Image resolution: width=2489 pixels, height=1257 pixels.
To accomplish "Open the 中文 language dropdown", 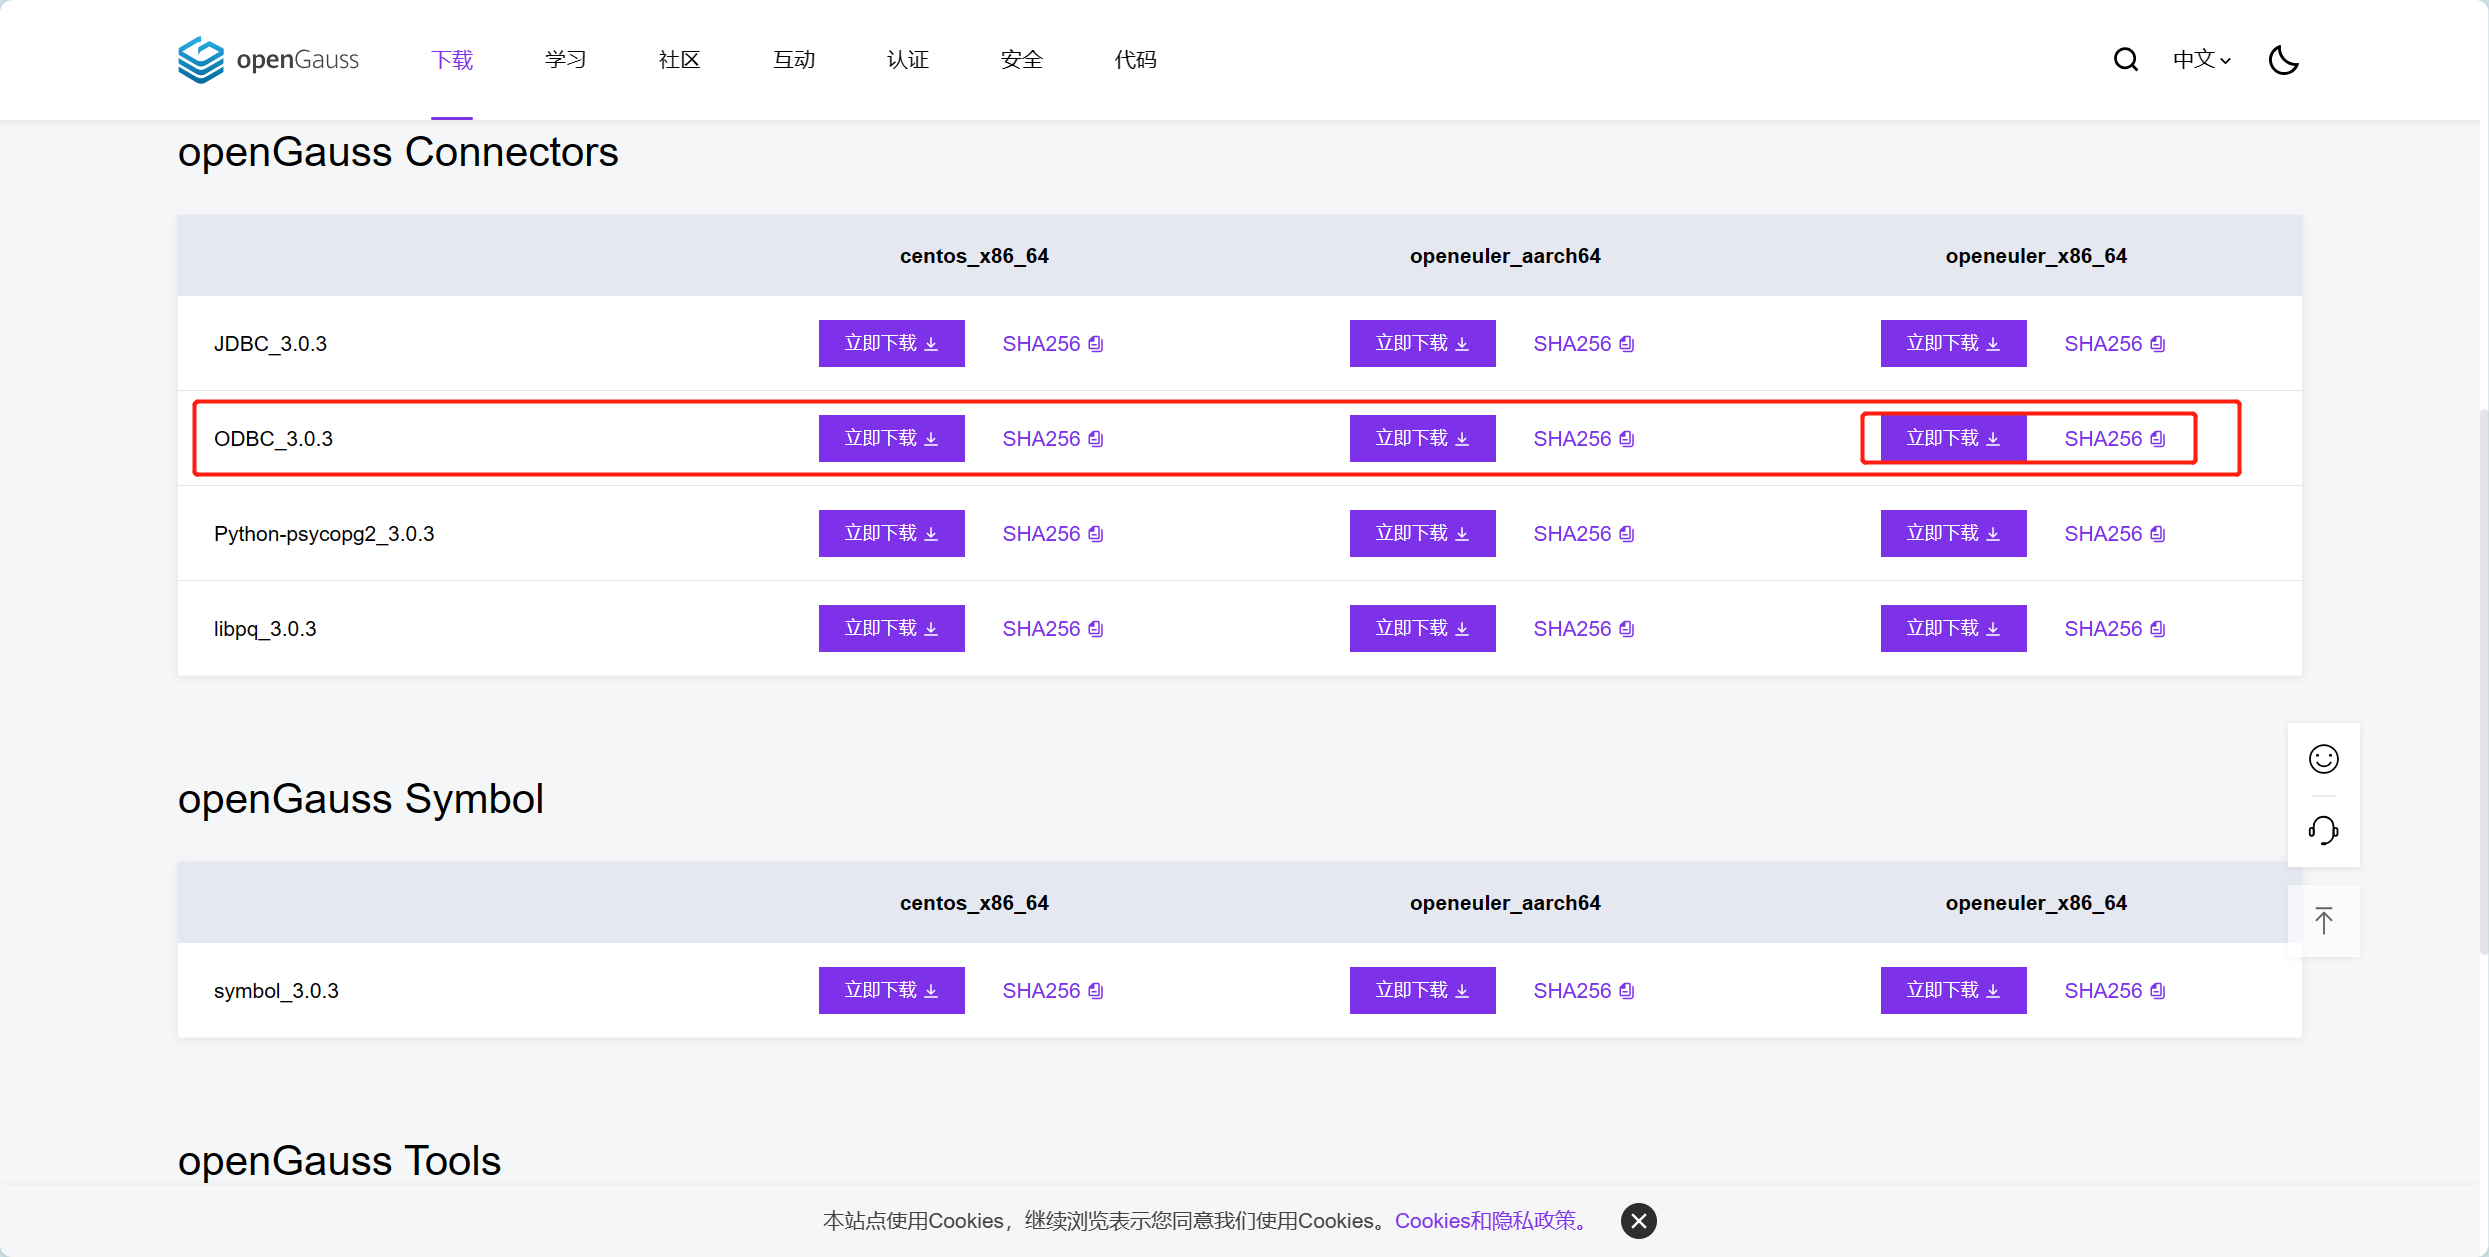I will coord(2201,60).
